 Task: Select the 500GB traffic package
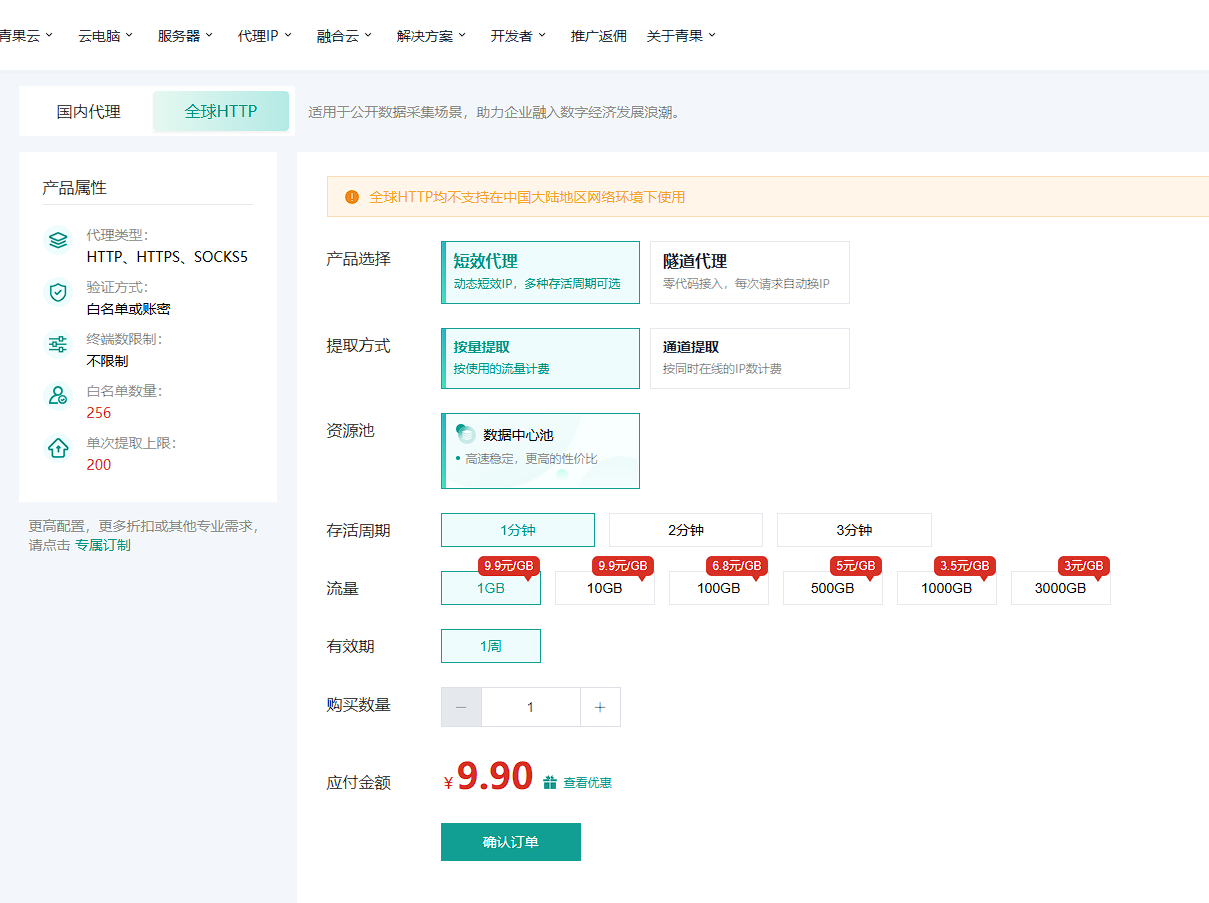click(833, 588)
